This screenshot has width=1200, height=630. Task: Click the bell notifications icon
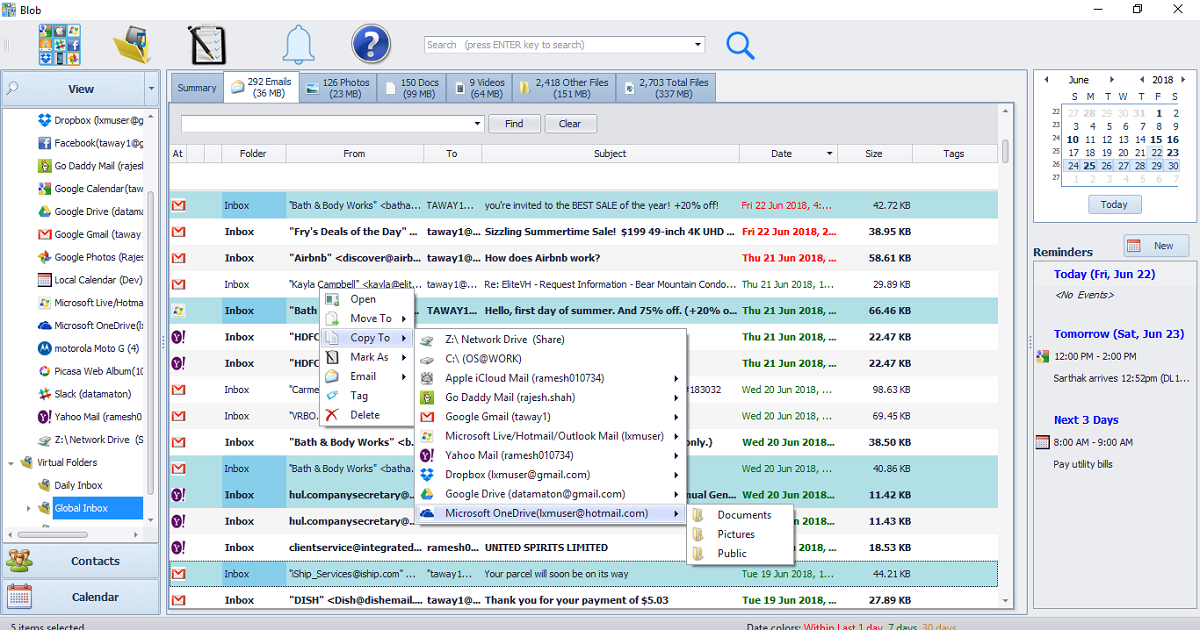click(297, 43)
